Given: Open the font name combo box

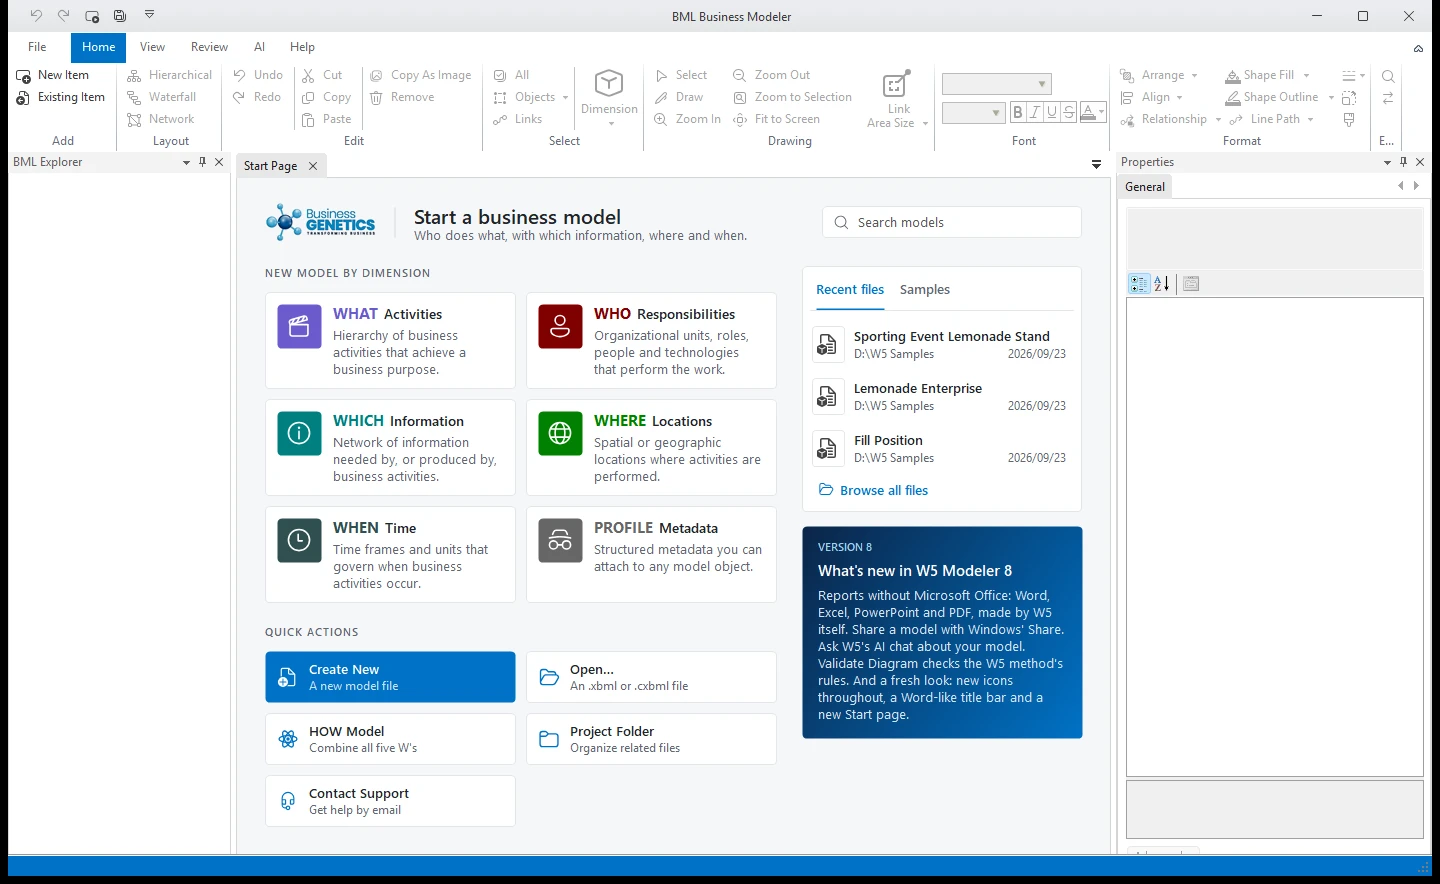Looking at the screenshot, I should pyautogui.click(x=997, y=84).
